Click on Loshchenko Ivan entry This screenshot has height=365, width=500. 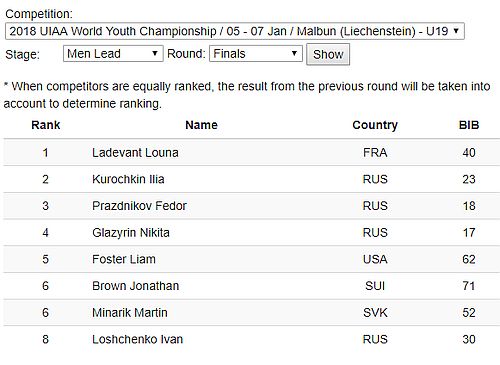[138, 339]
